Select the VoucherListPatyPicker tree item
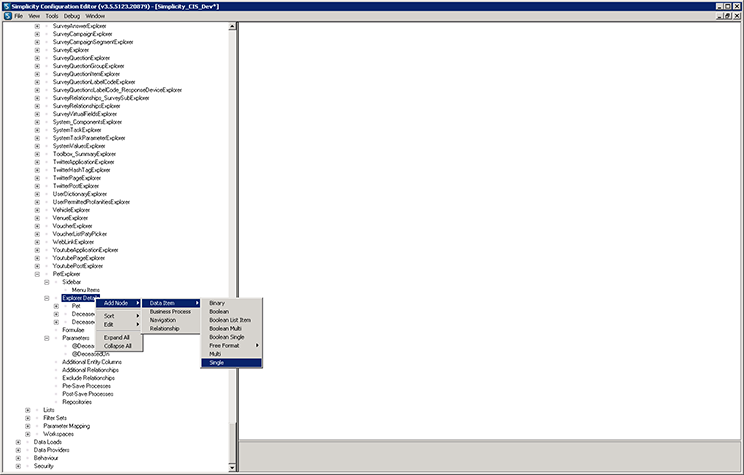The width and height of the screenshot is (744, 475). pyautogui.click(x=86, y=234)
